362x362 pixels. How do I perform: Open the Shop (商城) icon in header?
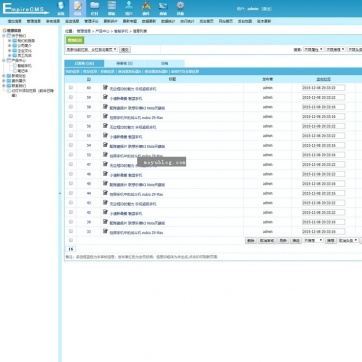click(x=163, y=8)
